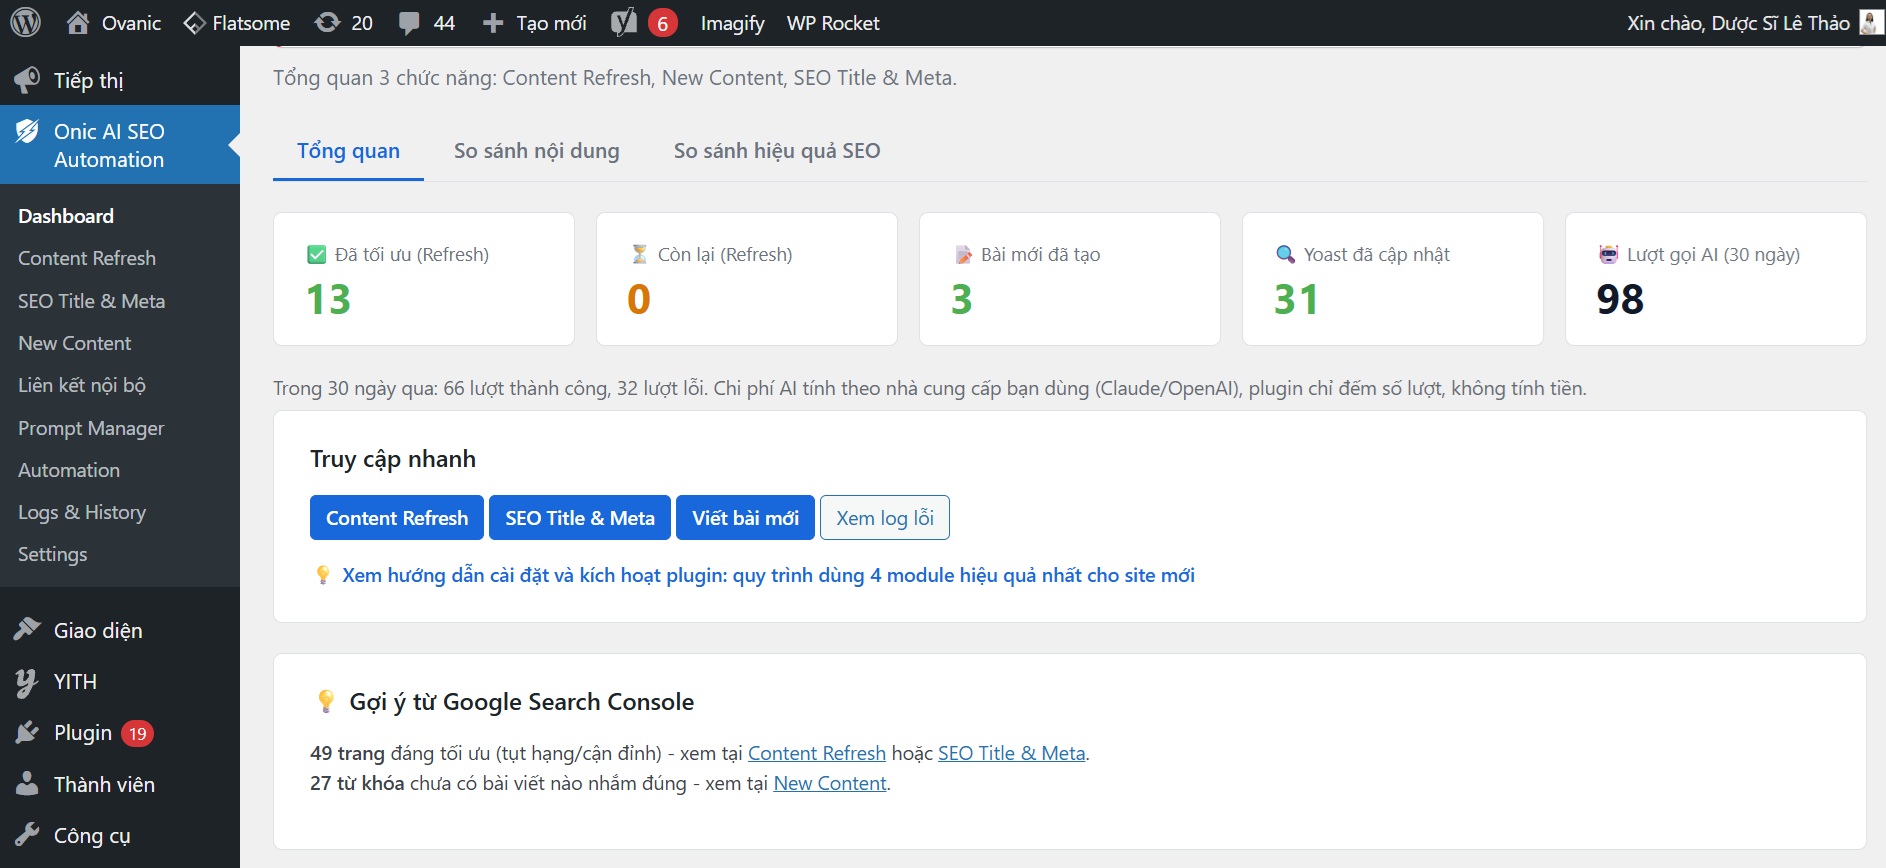Open the plugin setup guide link
The image size is (1886, 868).
[768, 575]
